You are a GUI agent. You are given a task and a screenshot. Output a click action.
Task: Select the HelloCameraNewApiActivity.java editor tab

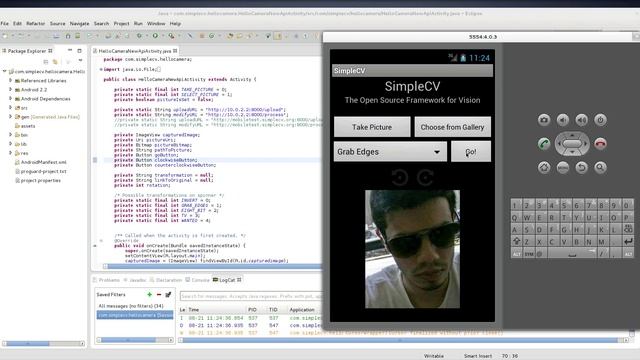[135, 51]
